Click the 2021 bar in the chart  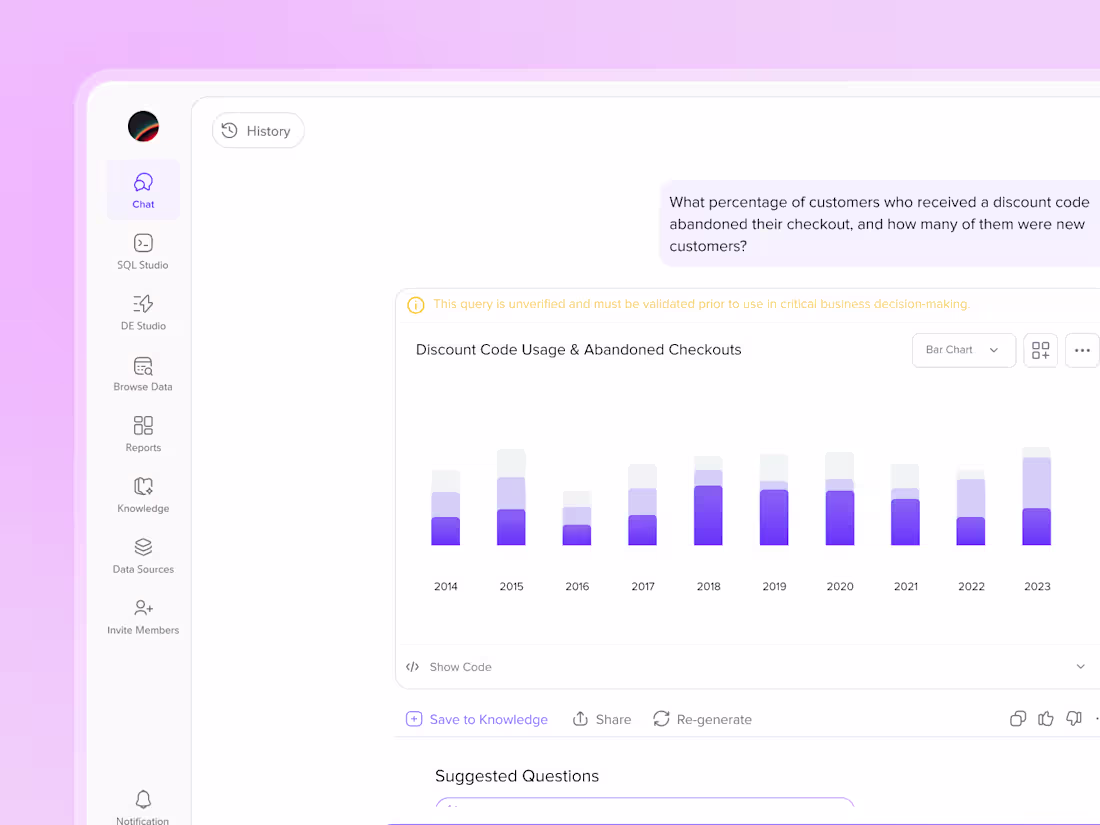[905, 504]
